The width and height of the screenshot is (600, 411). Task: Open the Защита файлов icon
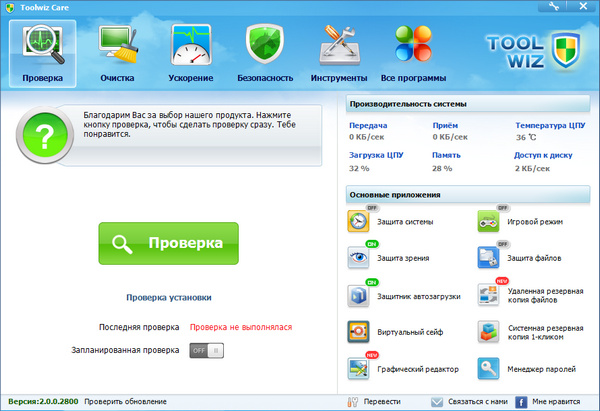488,258
